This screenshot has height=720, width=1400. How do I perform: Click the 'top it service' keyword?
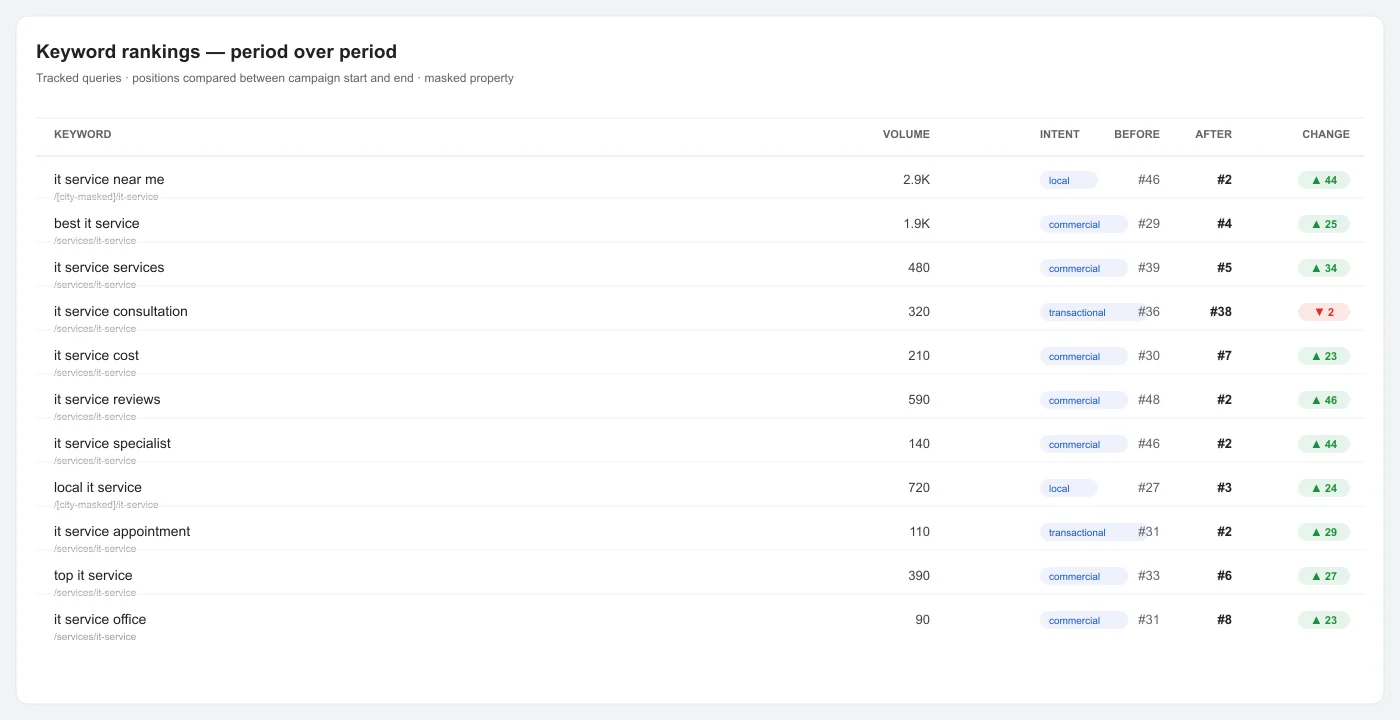(93, 575)
